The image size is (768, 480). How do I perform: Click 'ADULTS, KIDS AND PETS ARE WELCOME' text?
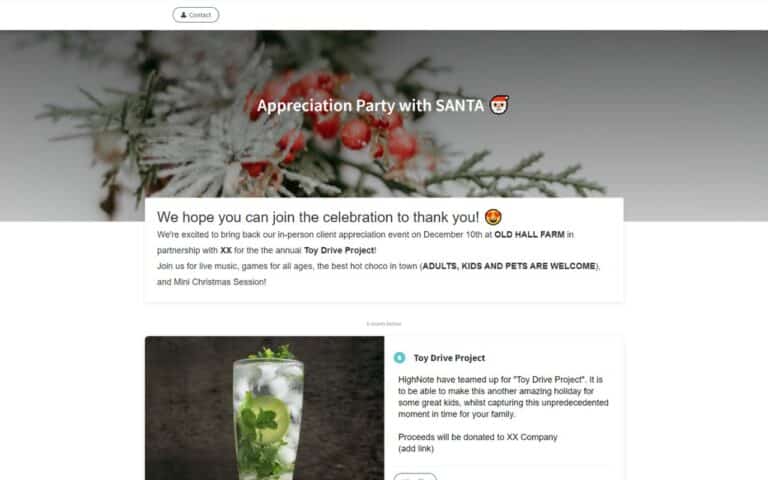(509, 266)
